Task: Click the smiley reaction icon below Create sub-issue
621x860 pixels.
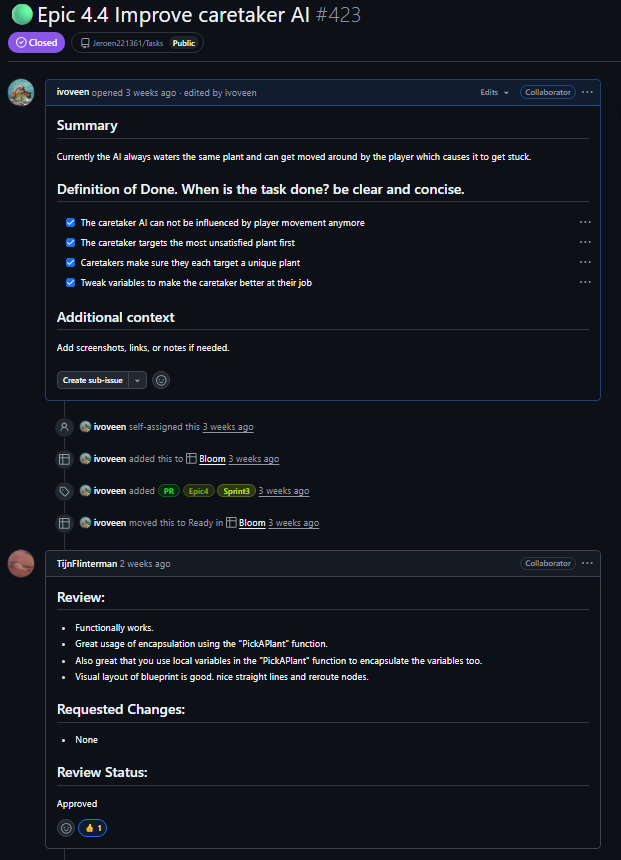Action: pos(160,380)
